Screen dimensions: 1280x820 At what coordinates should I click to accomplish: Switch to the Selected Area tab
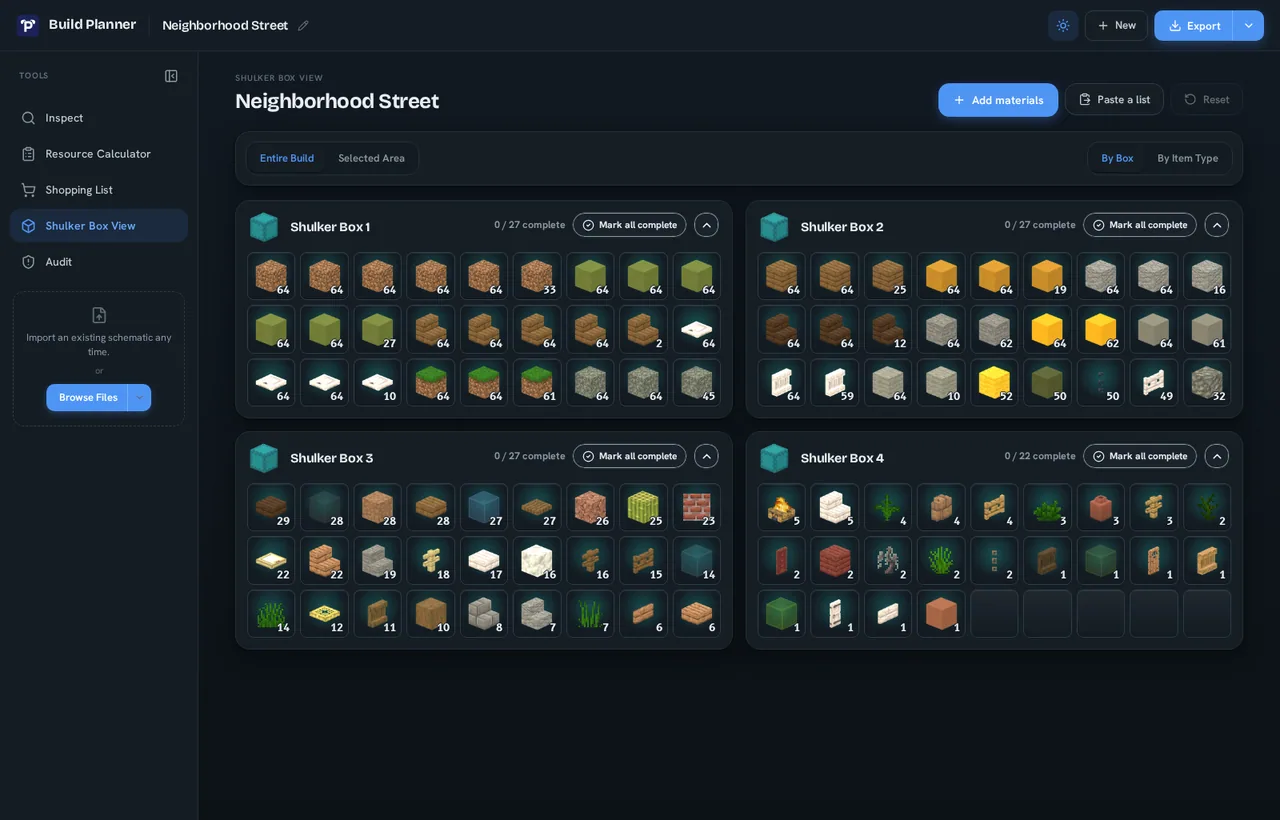click(x=371, y=158)
